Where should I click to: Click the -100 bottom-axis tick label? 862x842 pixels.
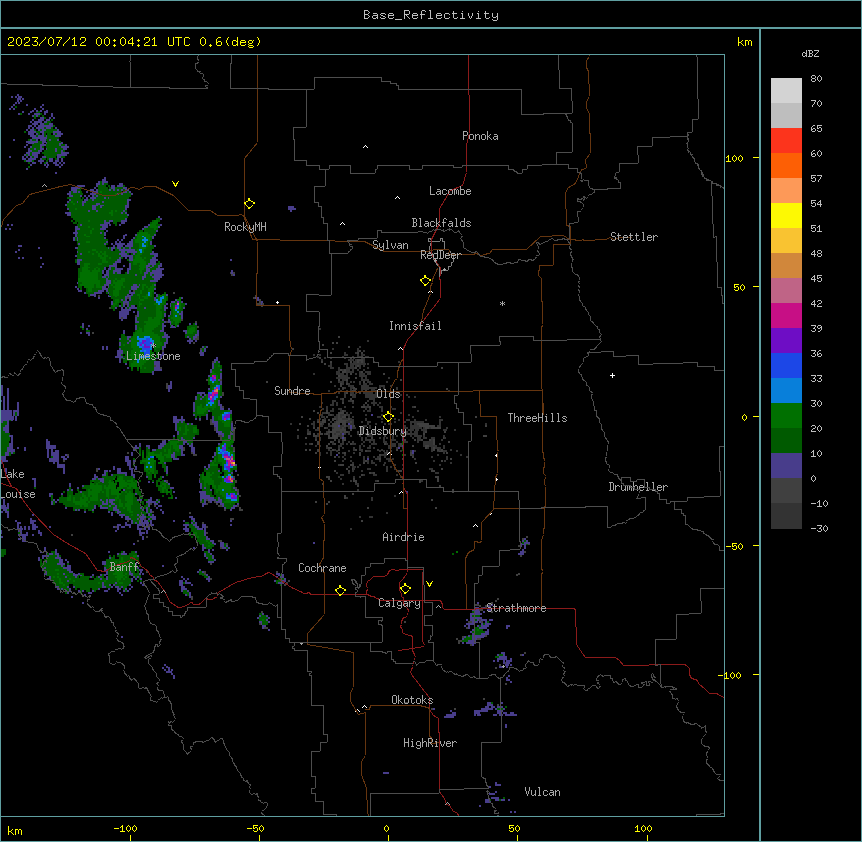pos(125,828)
